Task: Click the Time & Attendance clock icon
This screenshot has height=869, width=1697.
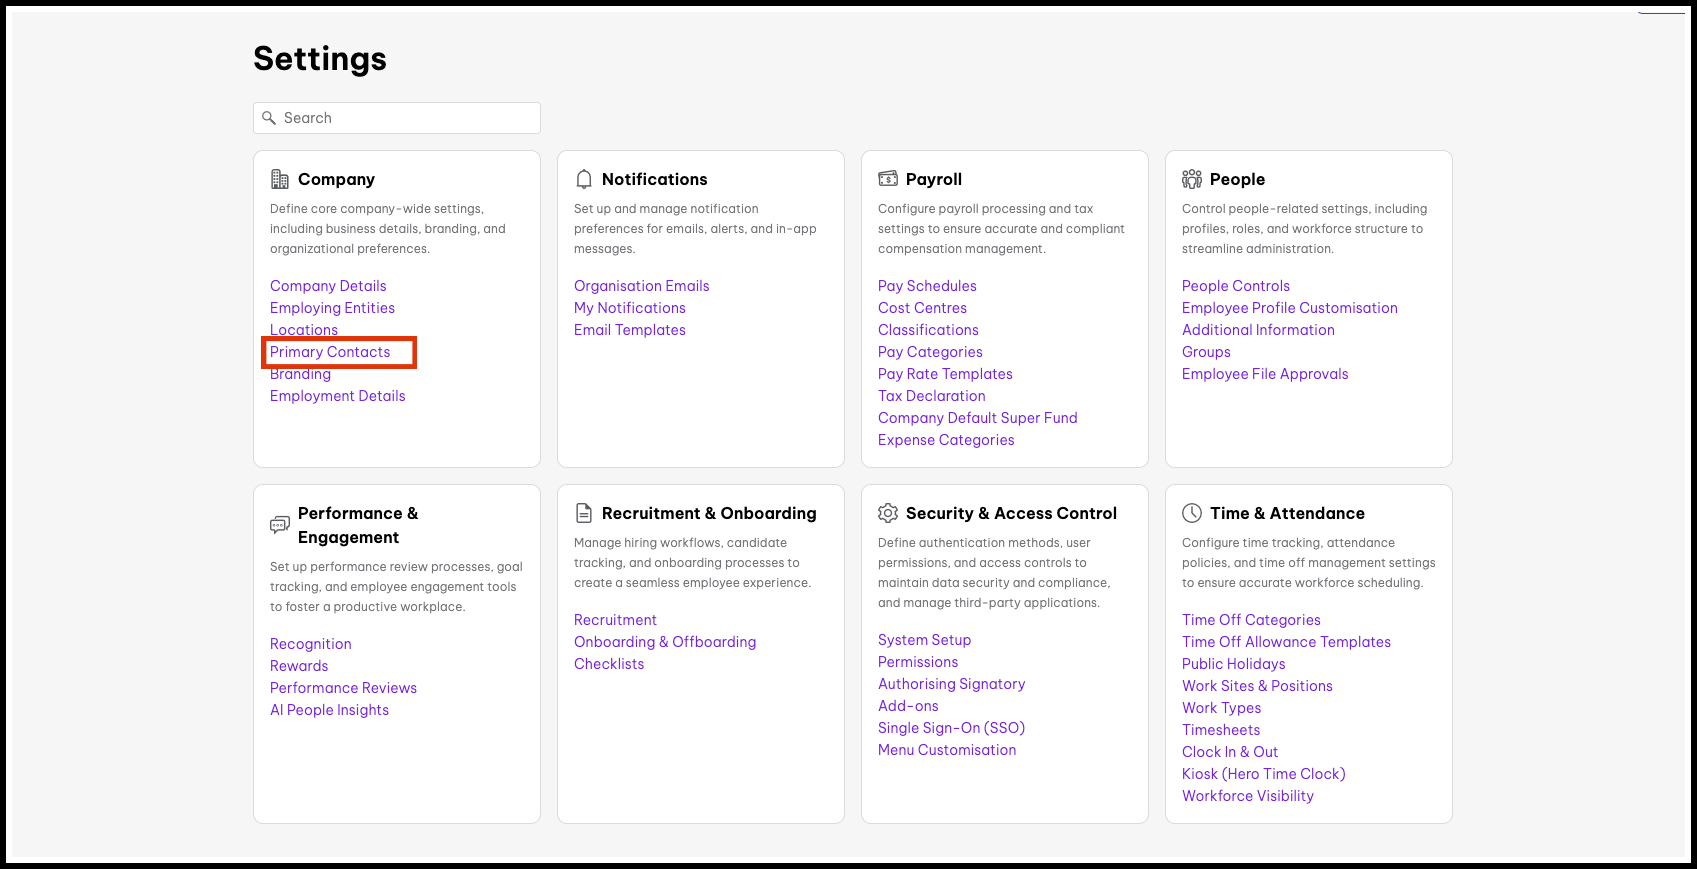Action: pyautogui.click(x=1192, y=513)
